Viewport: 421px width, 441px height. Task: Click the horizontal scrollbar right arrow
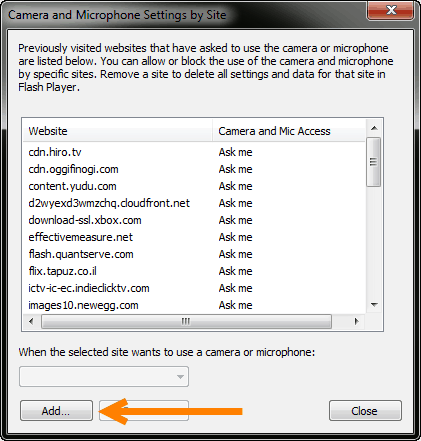coord(356,322)
